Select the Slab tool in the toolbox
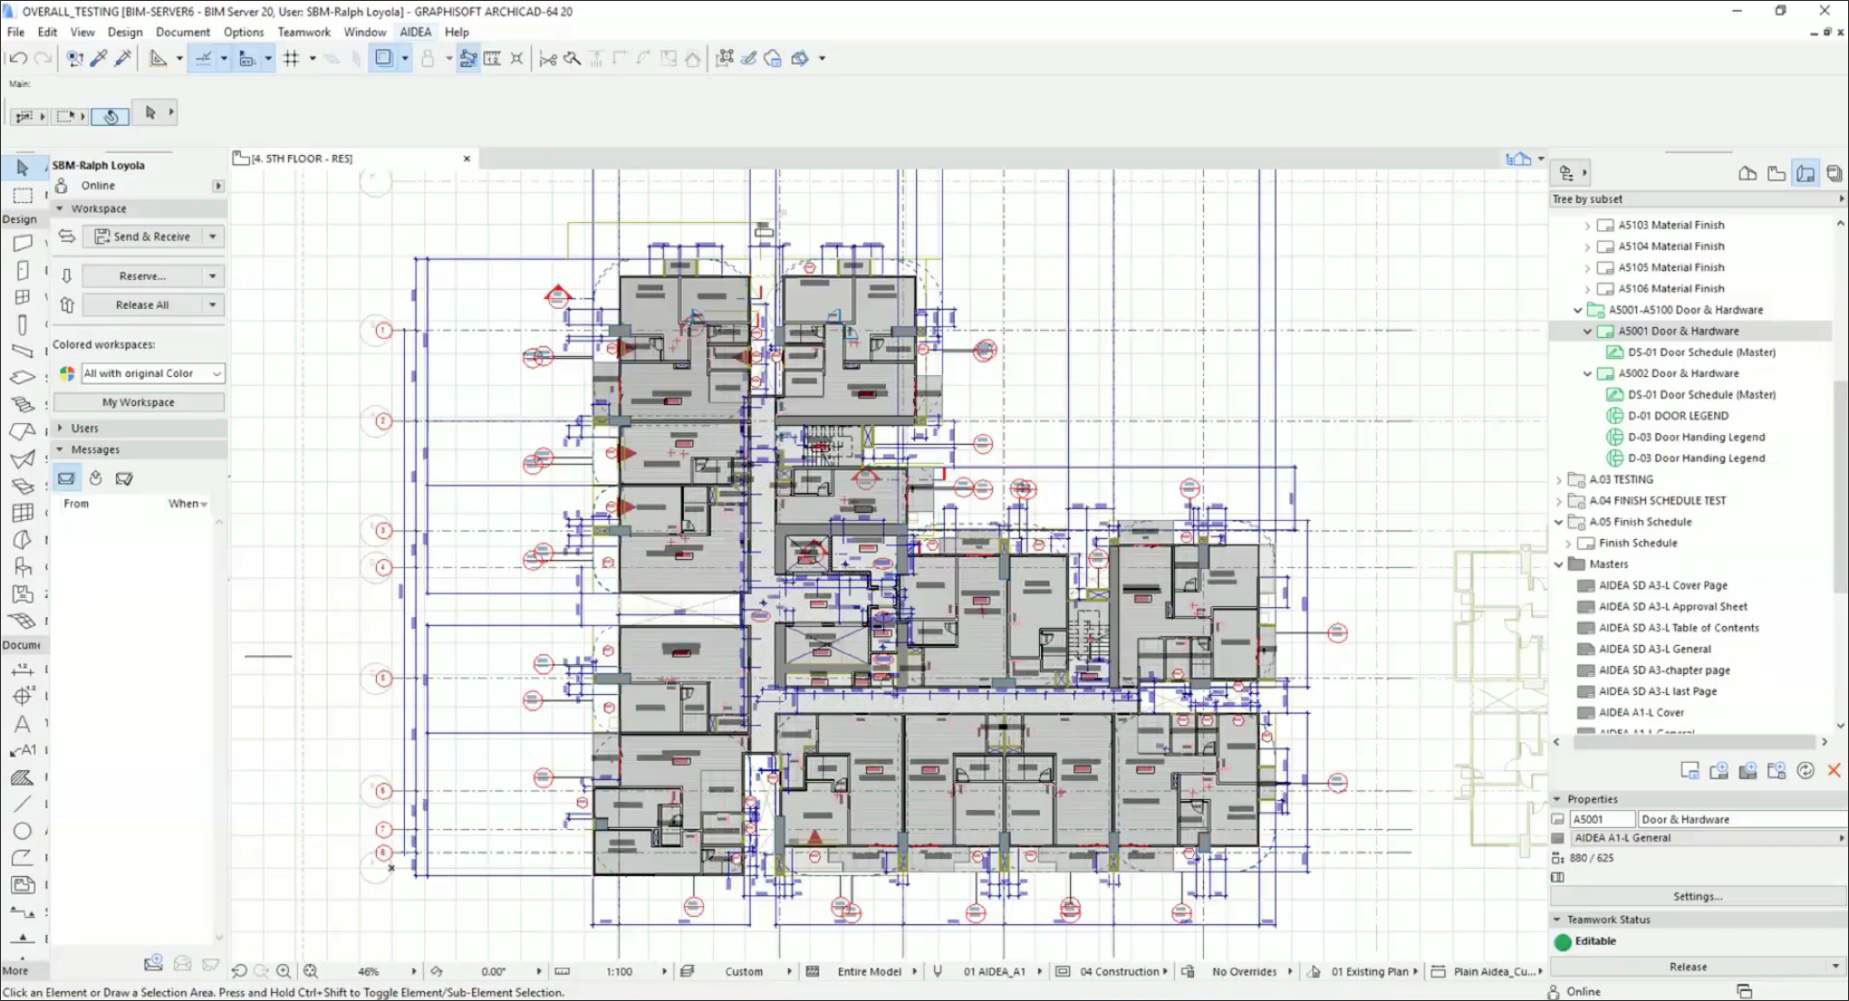 (22, 378)
